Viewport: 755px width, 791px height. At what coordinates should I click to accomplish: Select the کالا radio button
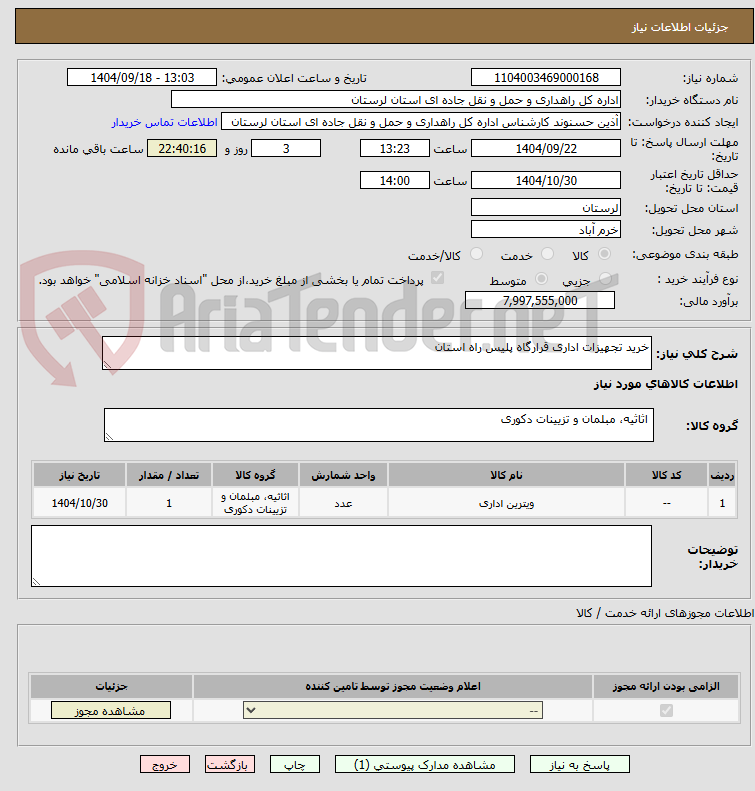pyautogui.click(x=604, y=254)
